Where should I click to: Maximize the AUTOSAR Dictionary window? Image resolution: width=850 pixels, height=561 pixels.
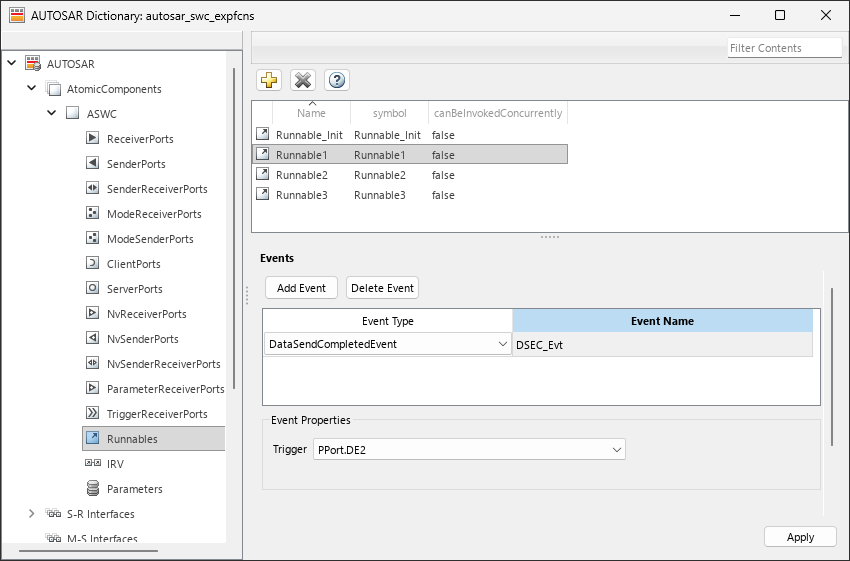click(780, 15)
